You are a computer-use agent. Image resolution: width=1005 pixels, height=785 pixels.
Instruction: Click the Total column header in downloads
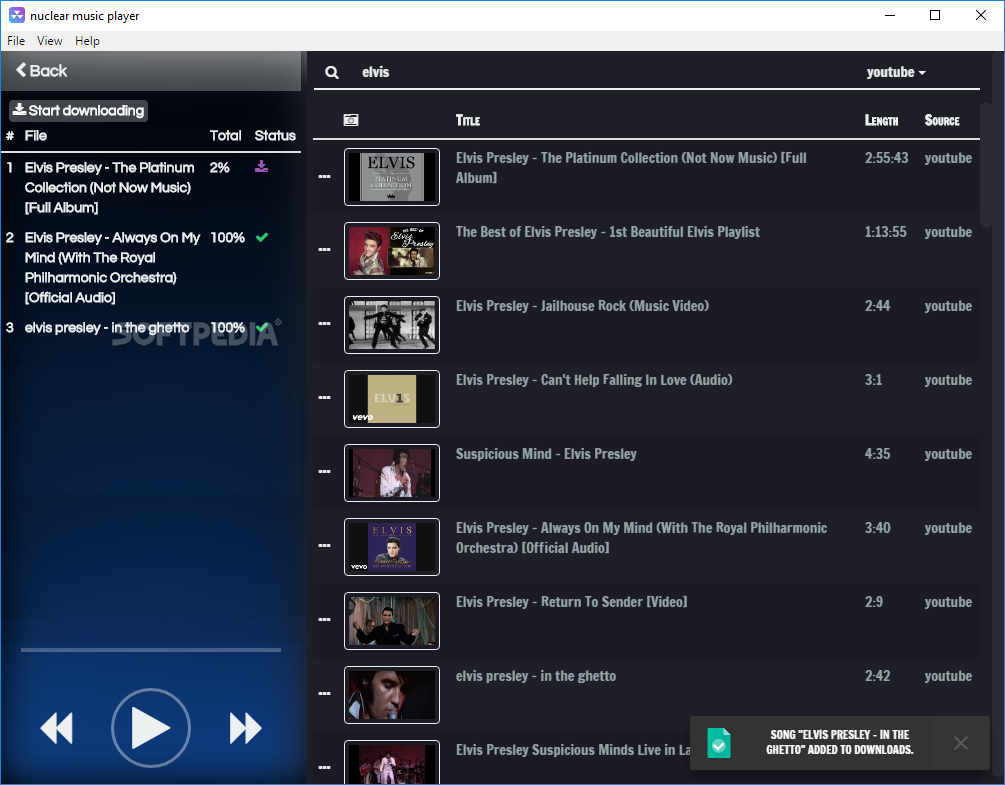pos(226,135)
